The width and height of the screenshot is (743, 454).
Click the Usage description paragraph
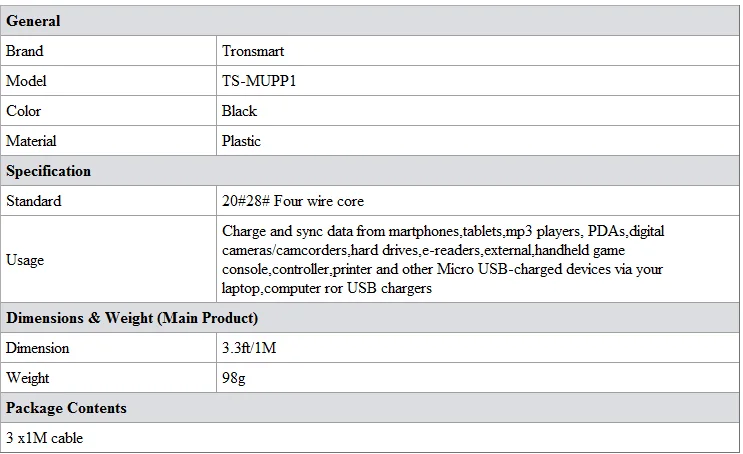pyautogui.click(x=442, y=260)
